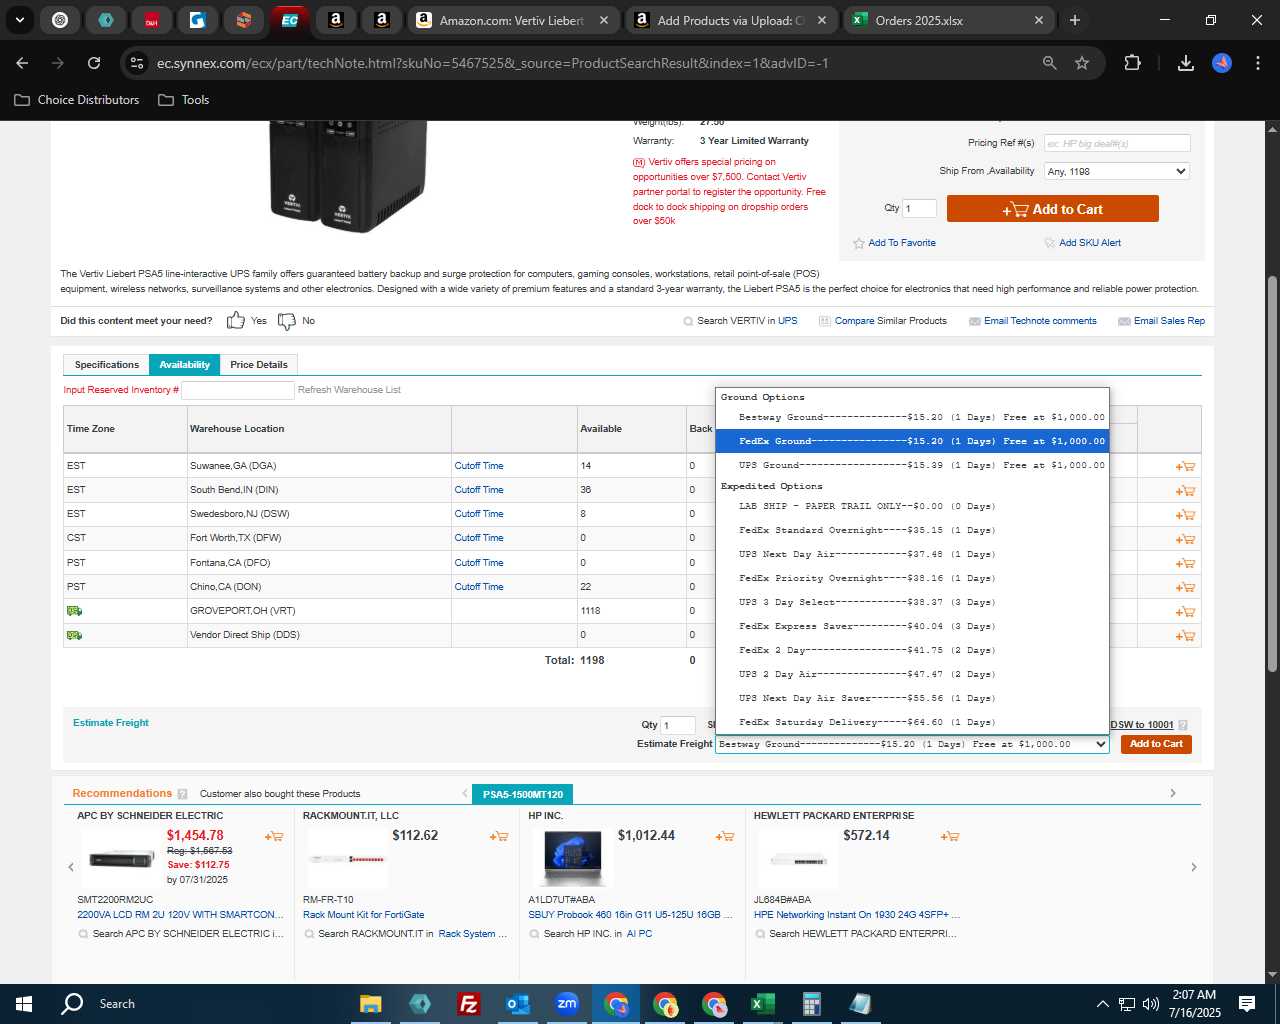
Task: Open browser extensions puzzle icon
Action: click(1132, 63)
